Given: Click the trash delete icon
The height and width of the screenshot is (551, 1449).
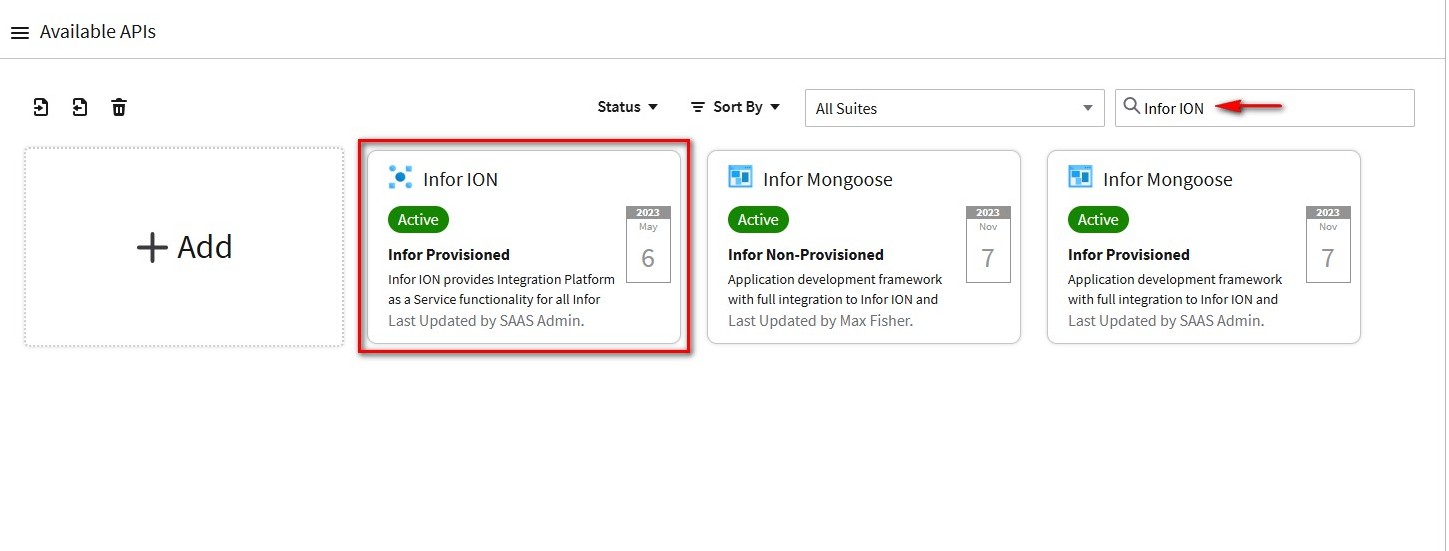Looking at the screenshot, I should (x=119, y=107).
